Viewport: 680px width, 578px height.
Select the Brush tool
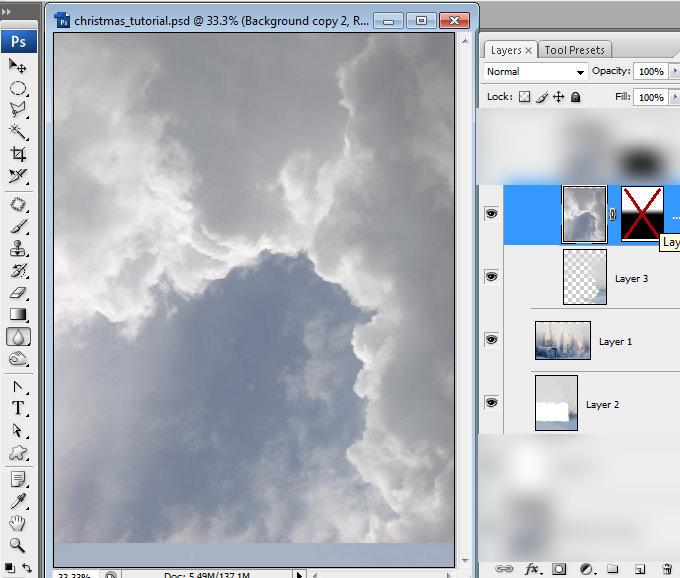[x=18, y=226]
